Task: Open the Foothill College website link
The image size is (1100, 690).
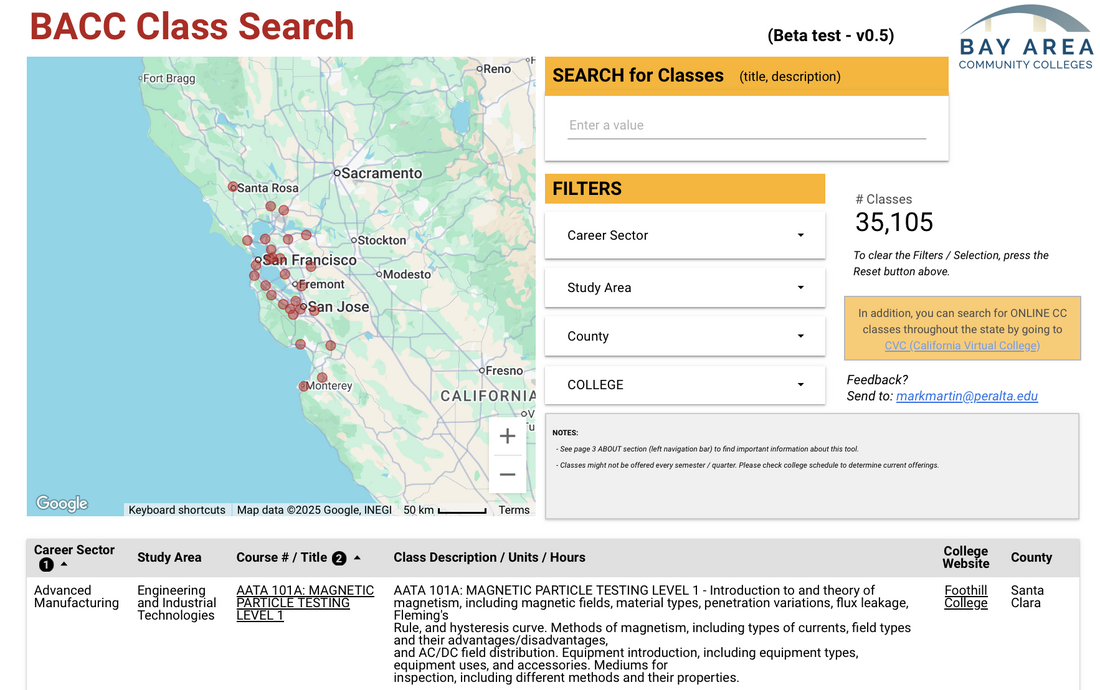Action: coord(965,597)
